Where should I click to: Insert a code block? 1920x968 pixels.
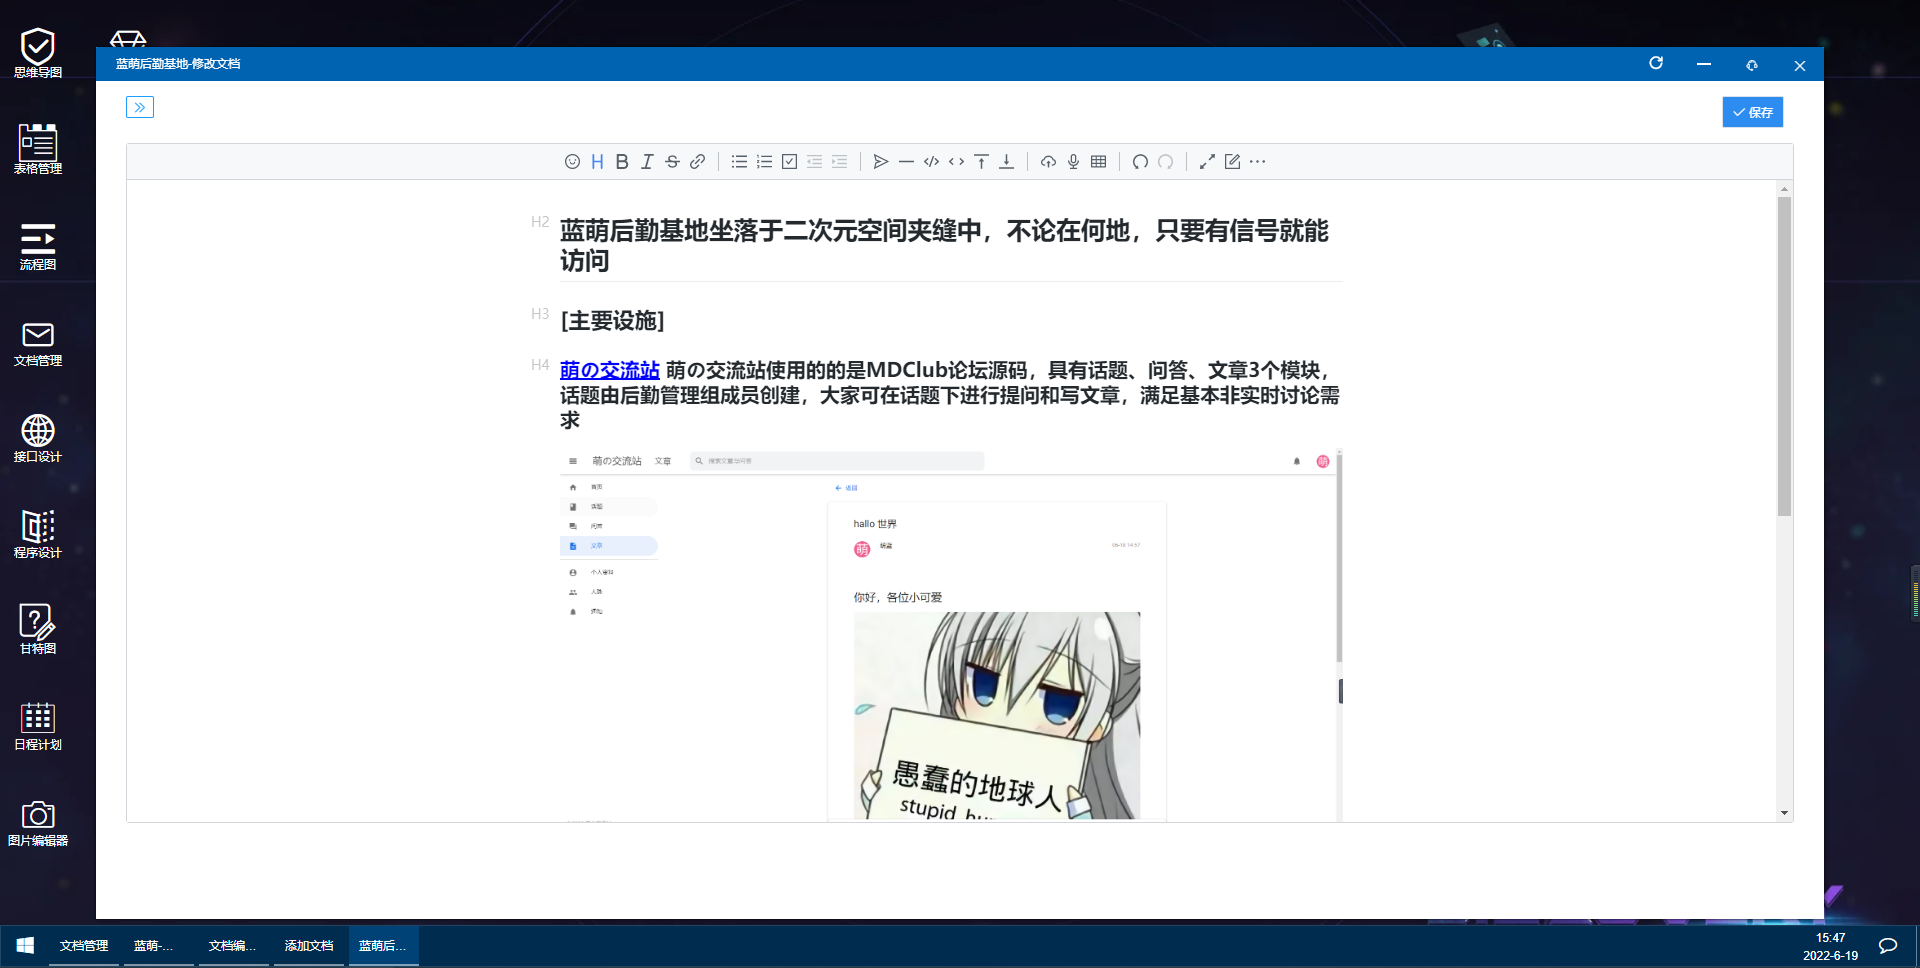pos(931,162)
